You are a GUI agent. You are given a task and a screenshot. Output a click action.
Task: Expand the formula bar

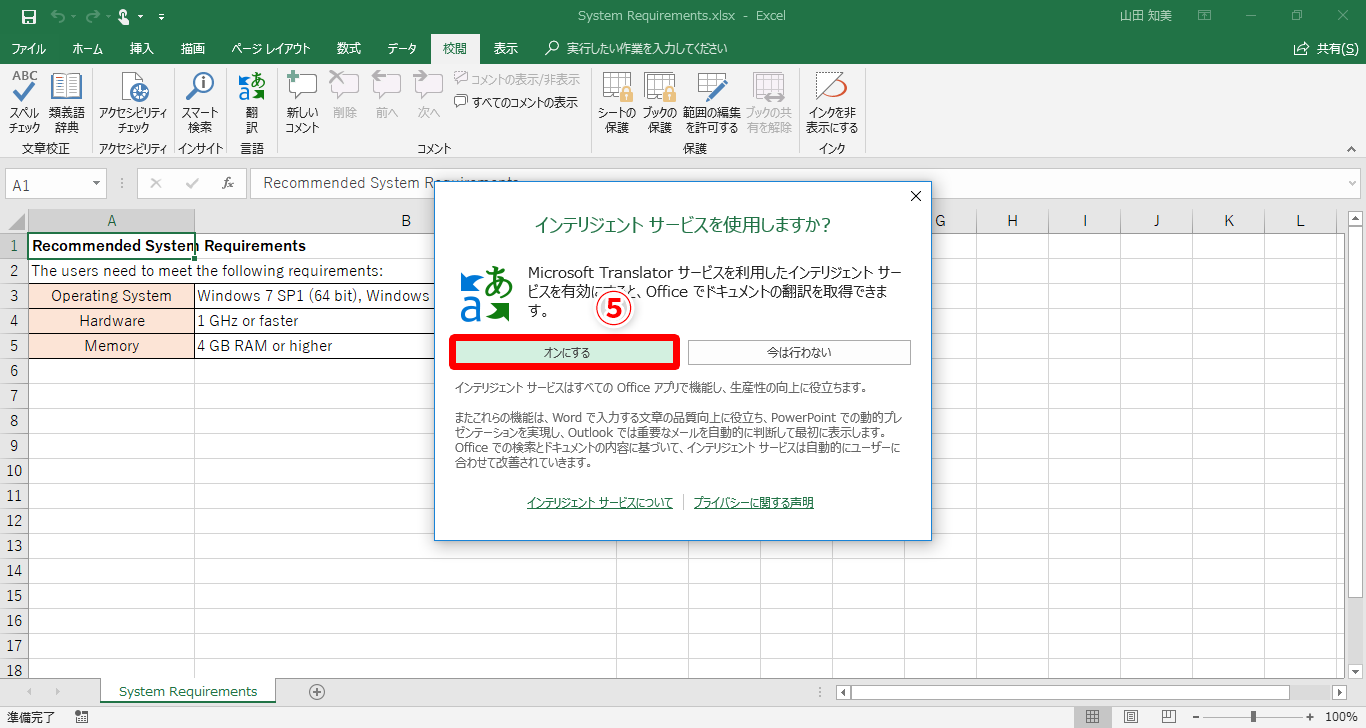point(1353,184)
